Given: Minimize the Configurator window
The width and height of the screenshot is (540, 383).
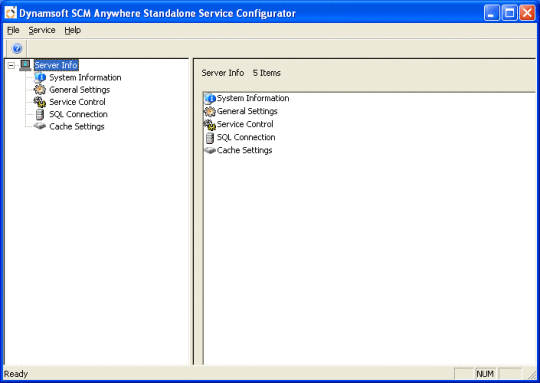Looking at the screenshot, I should coord(491,13).
